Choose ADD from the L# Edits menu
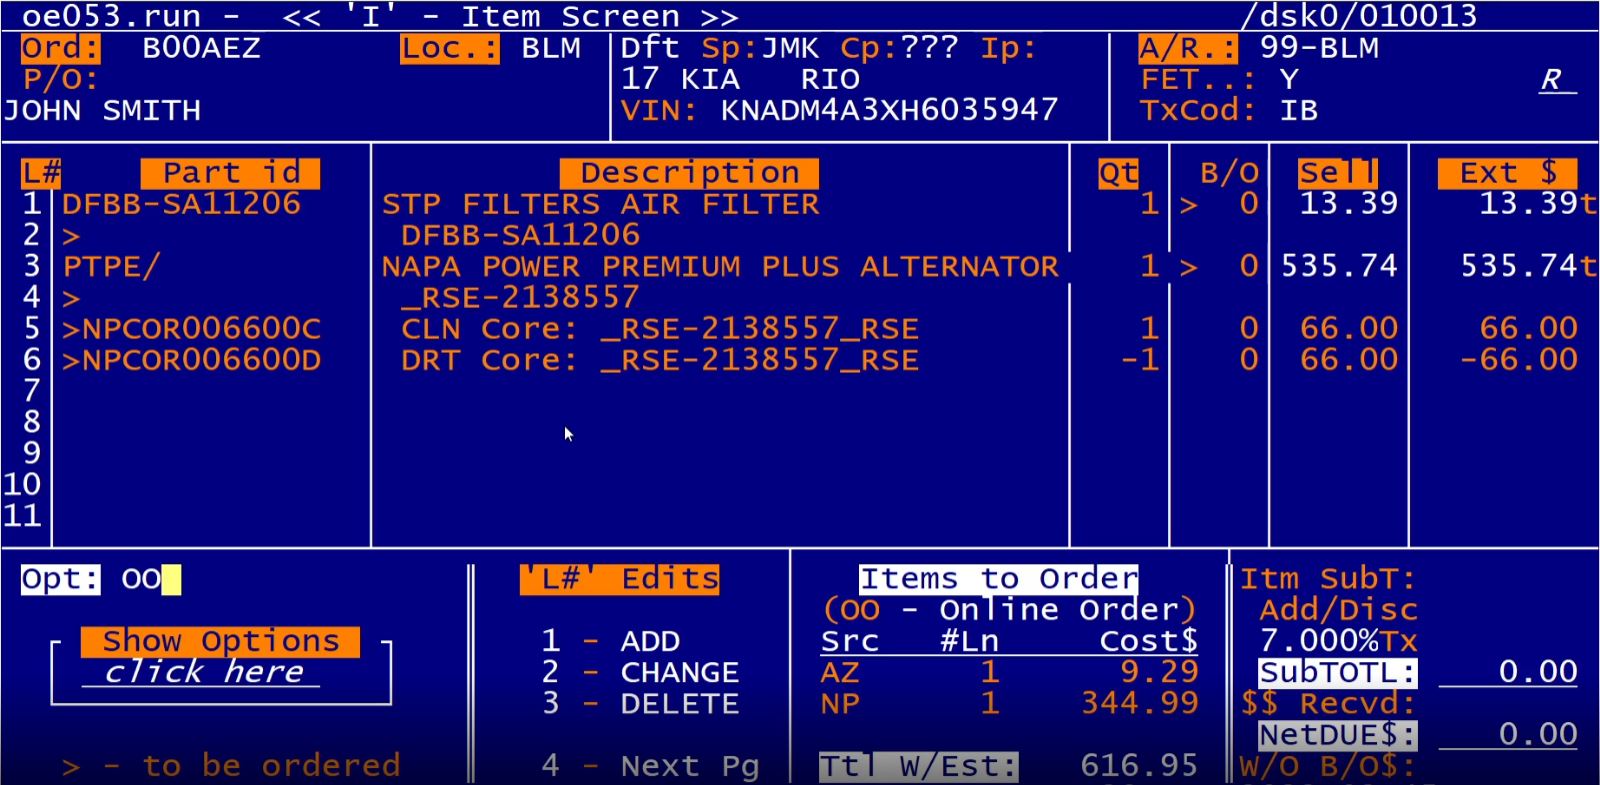1600x785 pixels. pyautogui.click(x=649, y=641)
